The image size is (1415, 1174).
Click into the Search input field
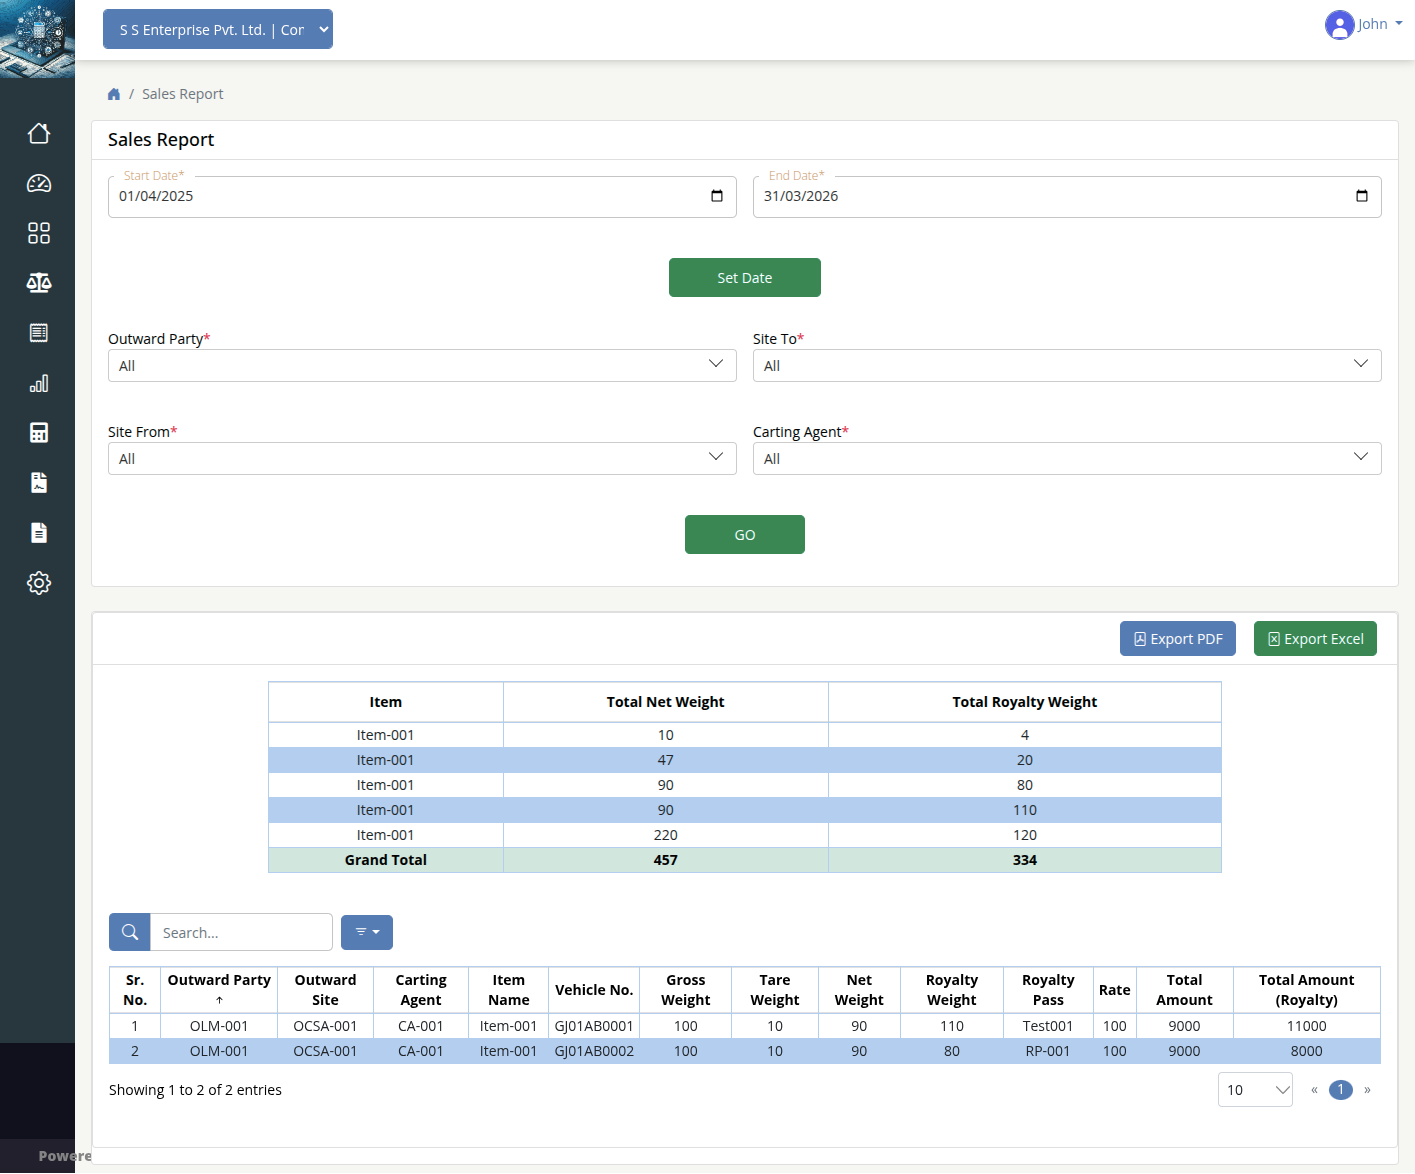pos(241,932)
